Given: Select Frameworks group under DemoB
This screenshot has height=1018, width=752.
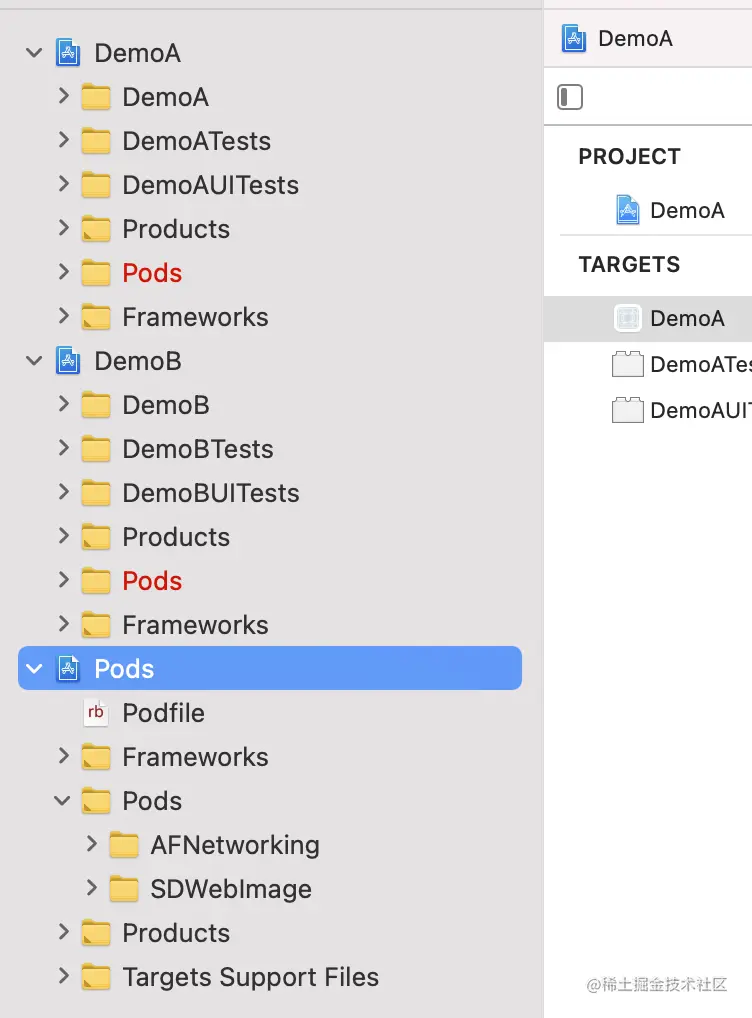Looking at the screenshot, I should (x=195, y=625).
